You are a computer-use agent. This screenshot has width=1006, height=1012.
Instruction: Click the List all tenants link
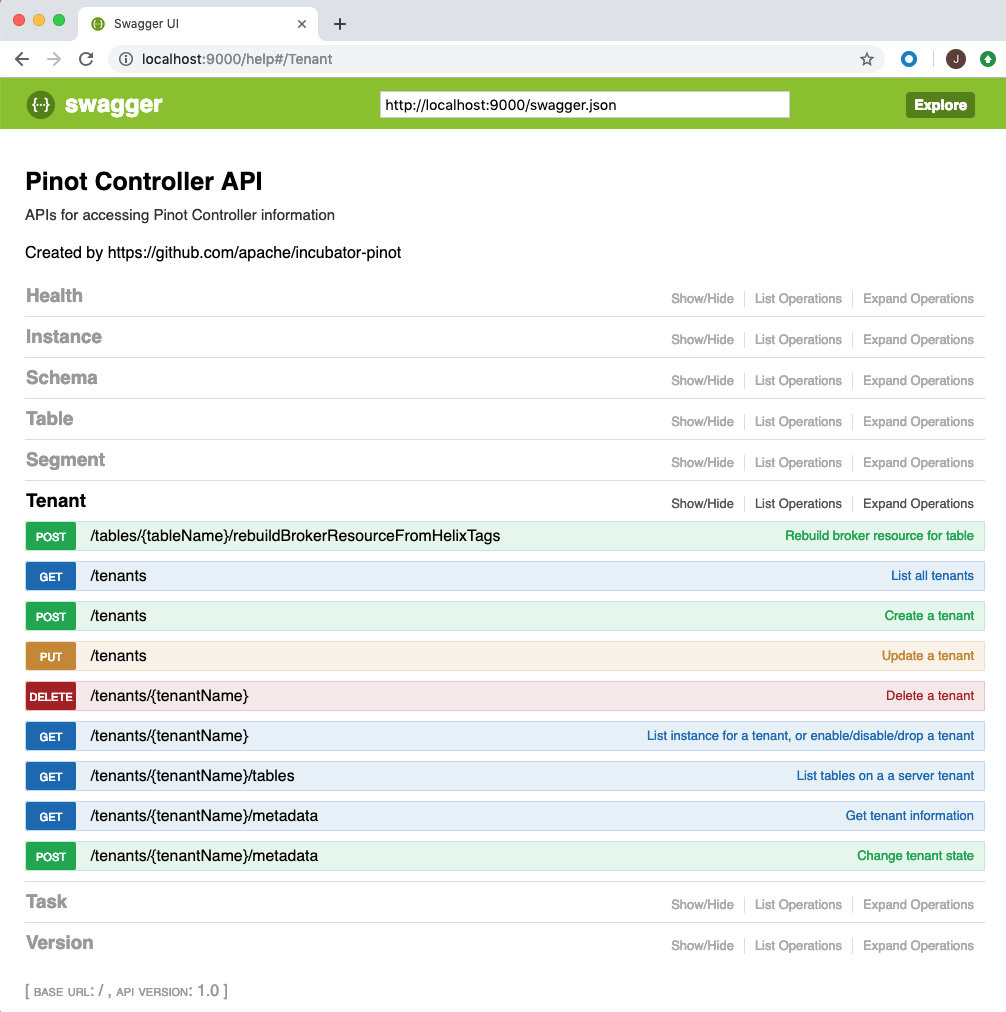[932, 576]
